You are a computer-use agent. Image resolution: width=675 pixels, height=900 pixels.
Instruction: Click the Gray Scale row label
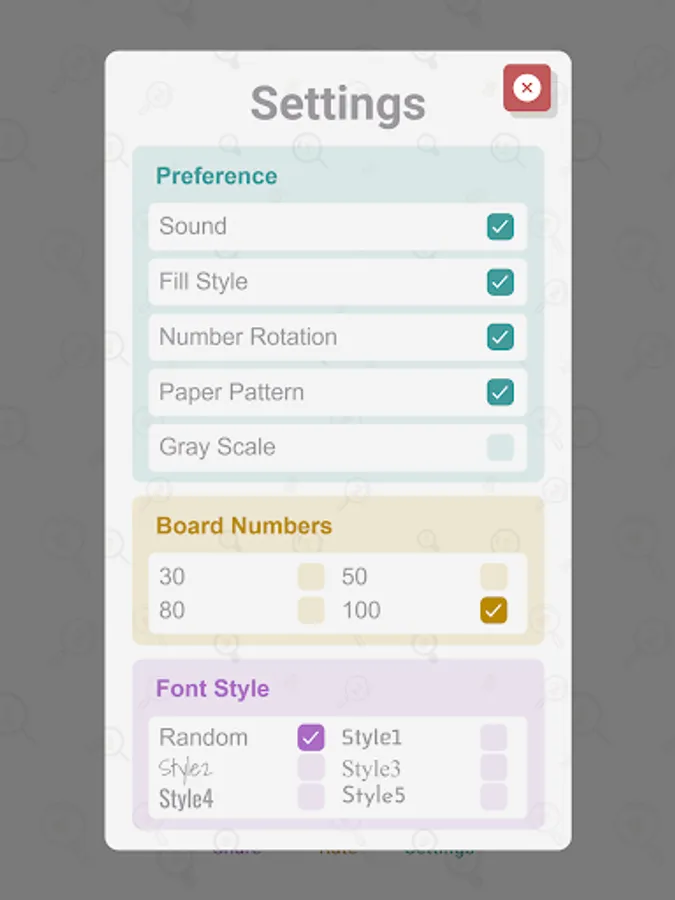tap(217, 447)
